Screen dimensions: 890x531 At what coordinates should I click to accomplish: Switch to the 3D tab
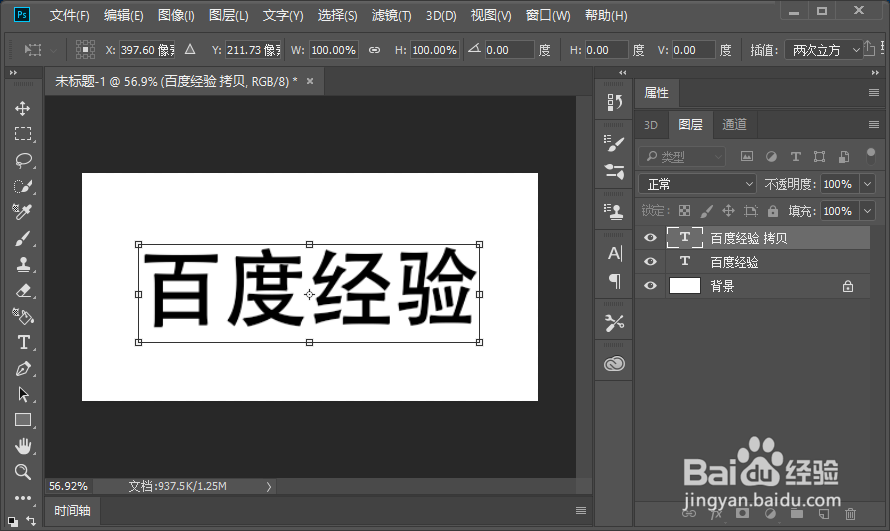pos(651,125)
